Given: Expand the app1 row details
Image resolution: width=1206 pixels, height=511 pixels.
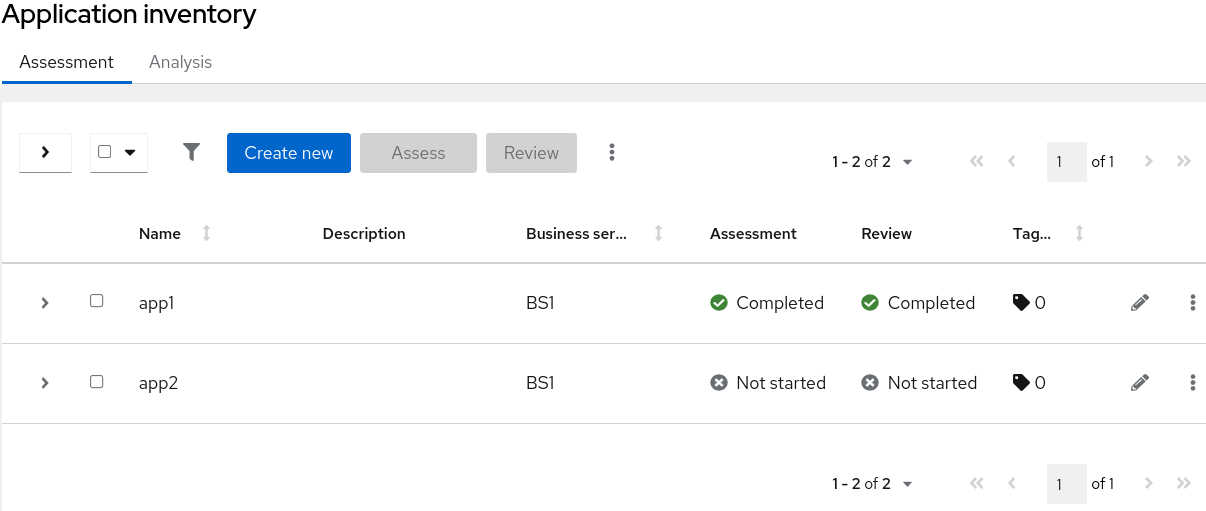Looking at the screenshot, I should coord(45,302).
